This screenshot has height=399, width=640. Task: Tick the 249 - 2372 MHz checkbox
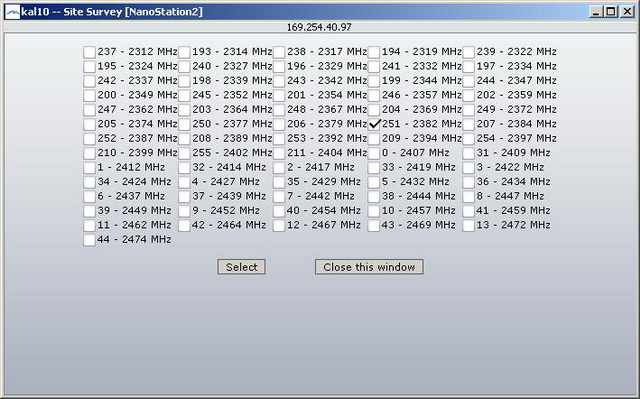point(469,110)
